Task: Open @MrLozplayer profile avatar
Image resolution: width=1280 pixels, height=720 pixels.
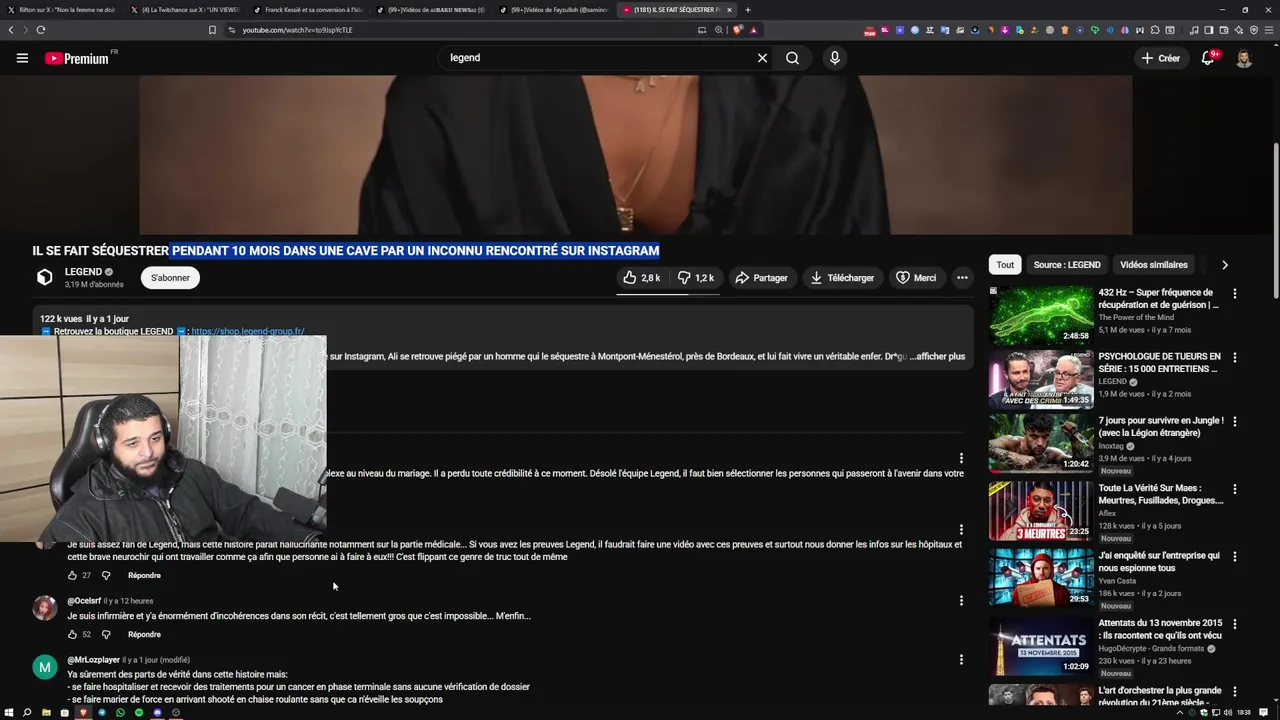Action: pyautogui.click(x=45, y=667)
